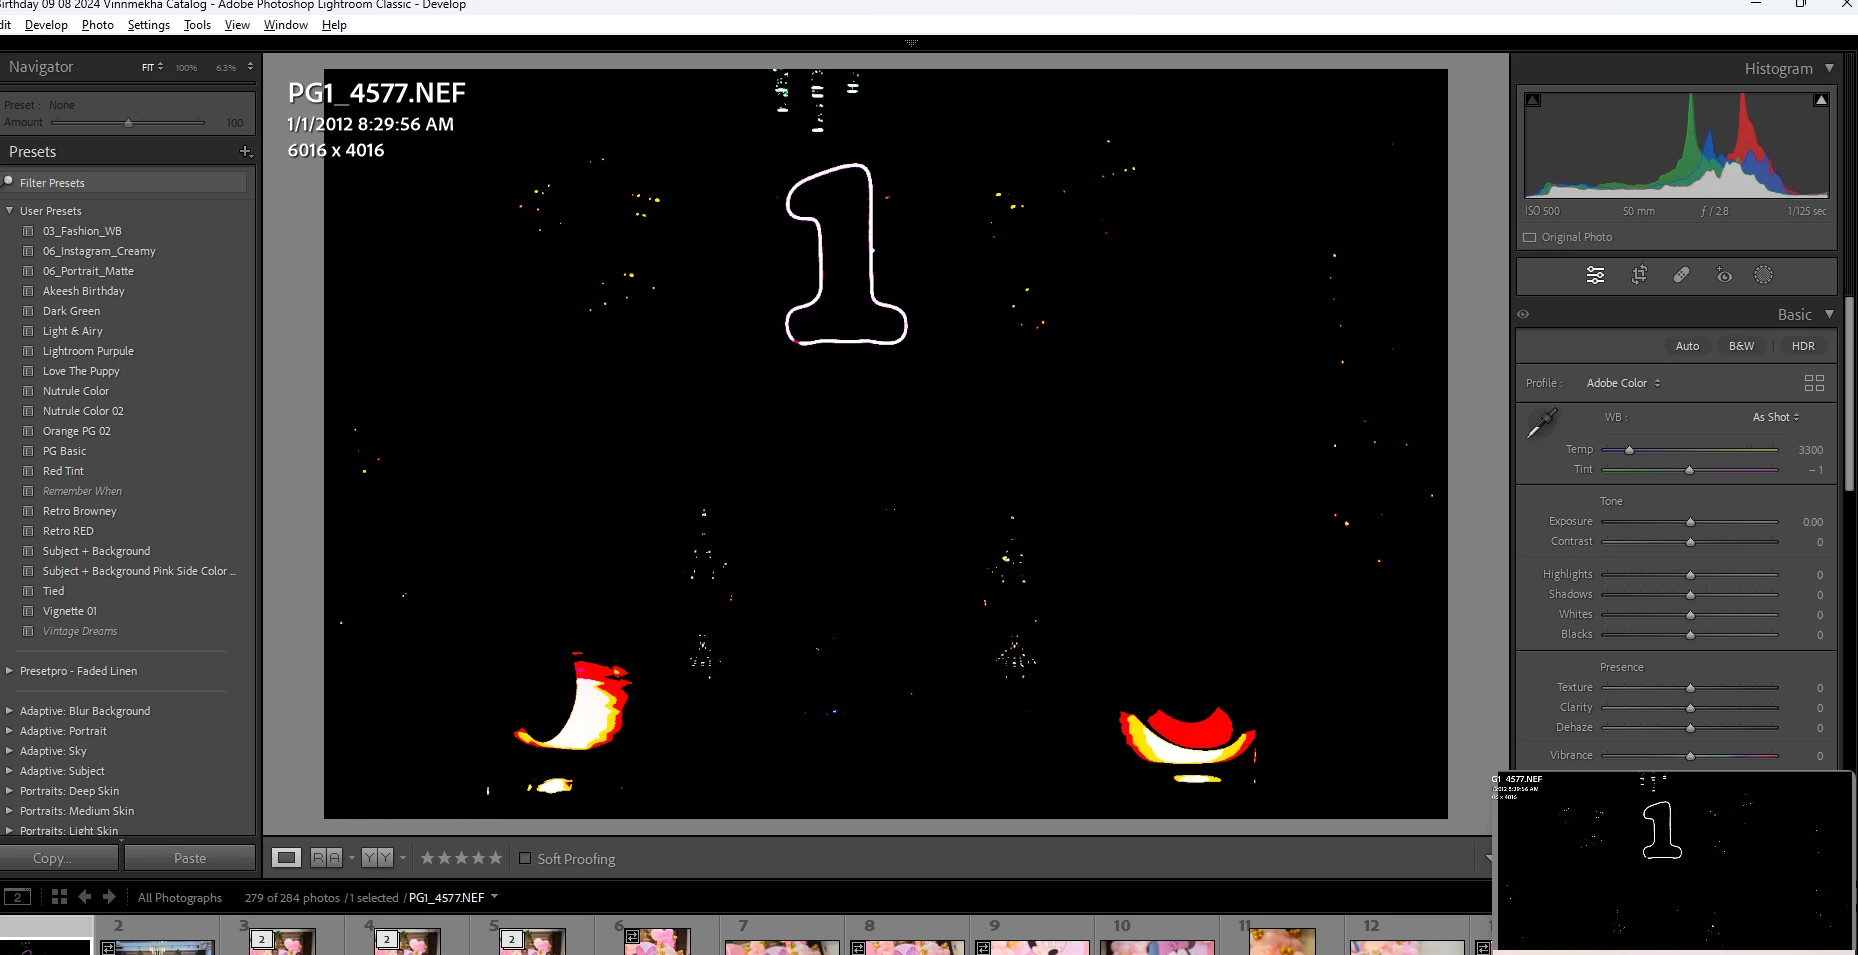Click the YY before/after view icon
The height and width of the screenshot is (955, 1858).
tap(377, 858)
